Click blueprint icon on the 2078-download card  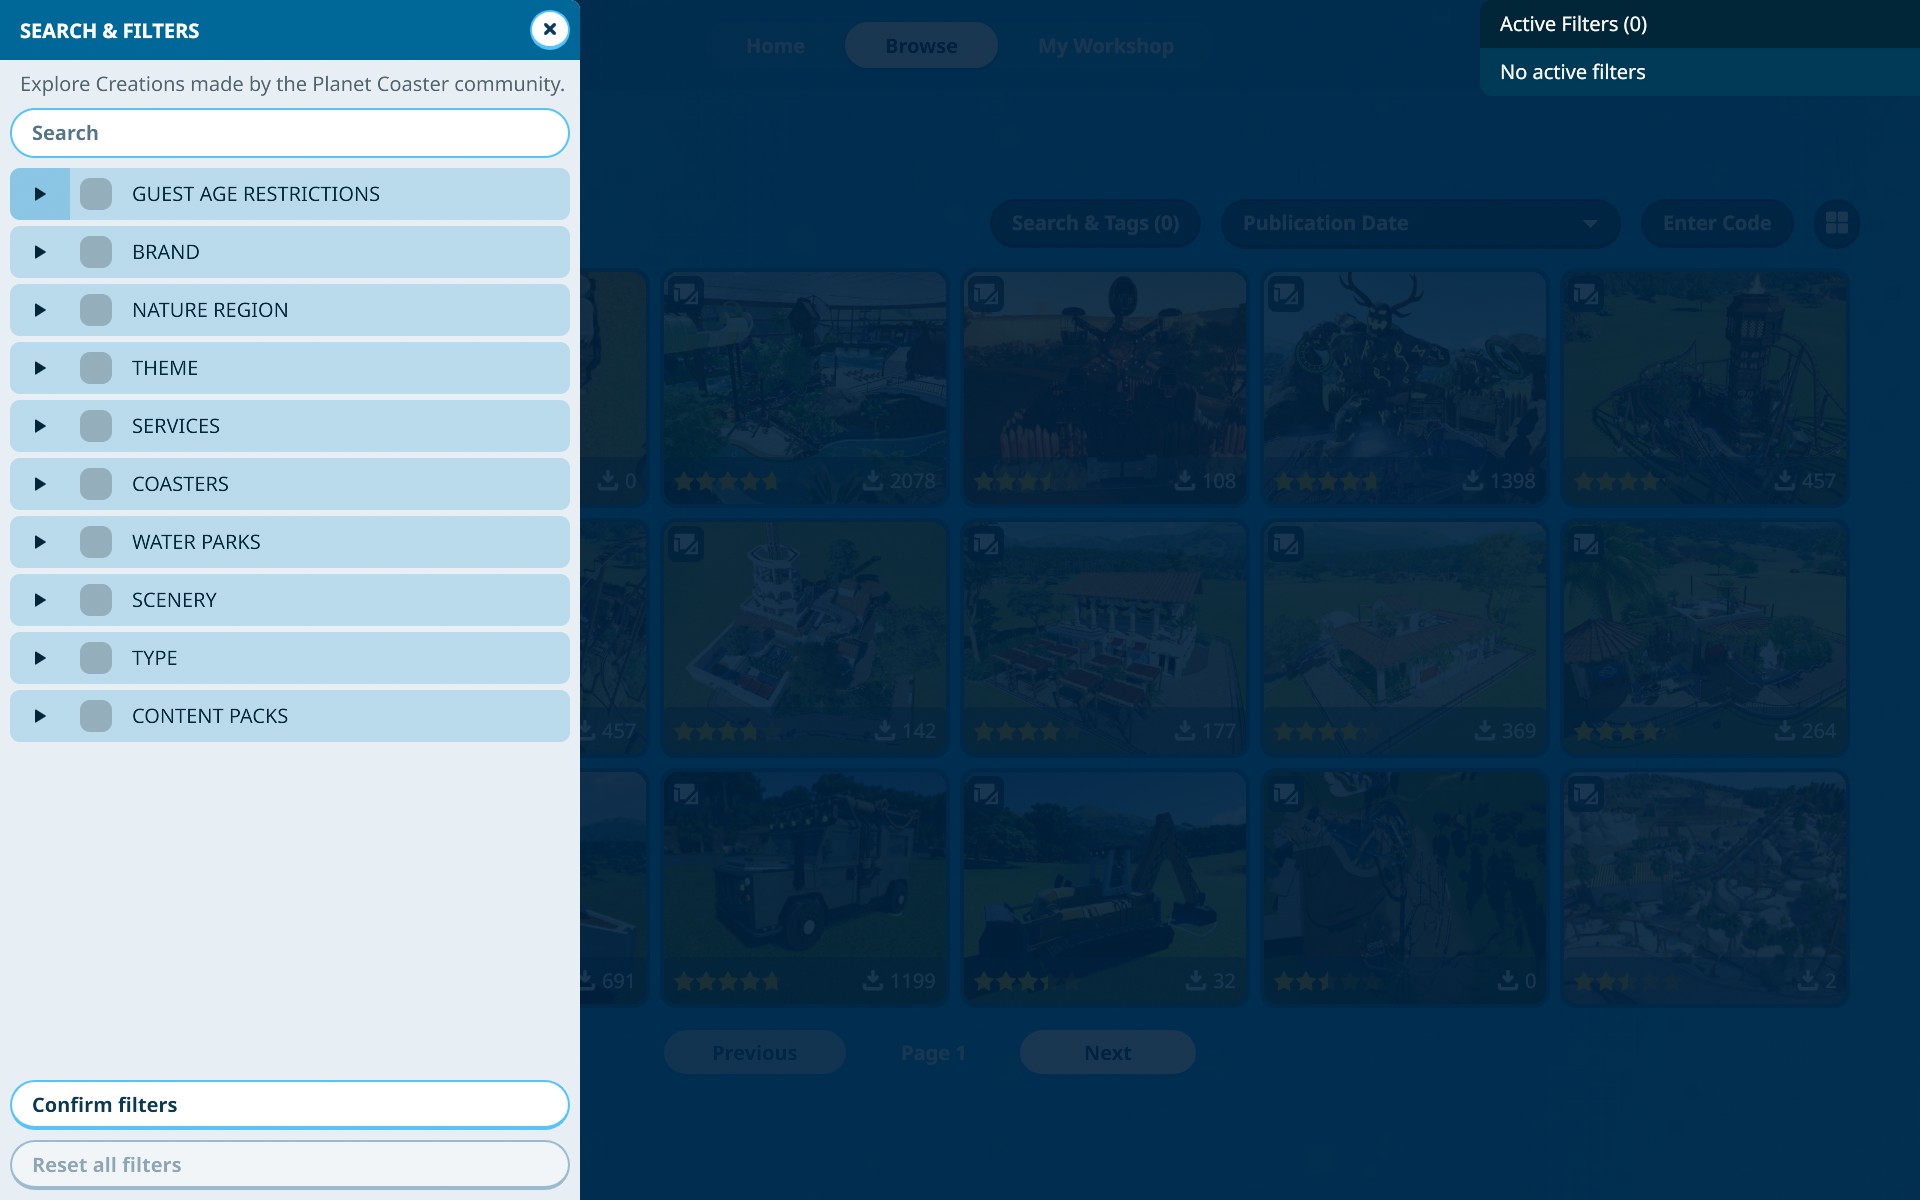click(x=686, y=294)
